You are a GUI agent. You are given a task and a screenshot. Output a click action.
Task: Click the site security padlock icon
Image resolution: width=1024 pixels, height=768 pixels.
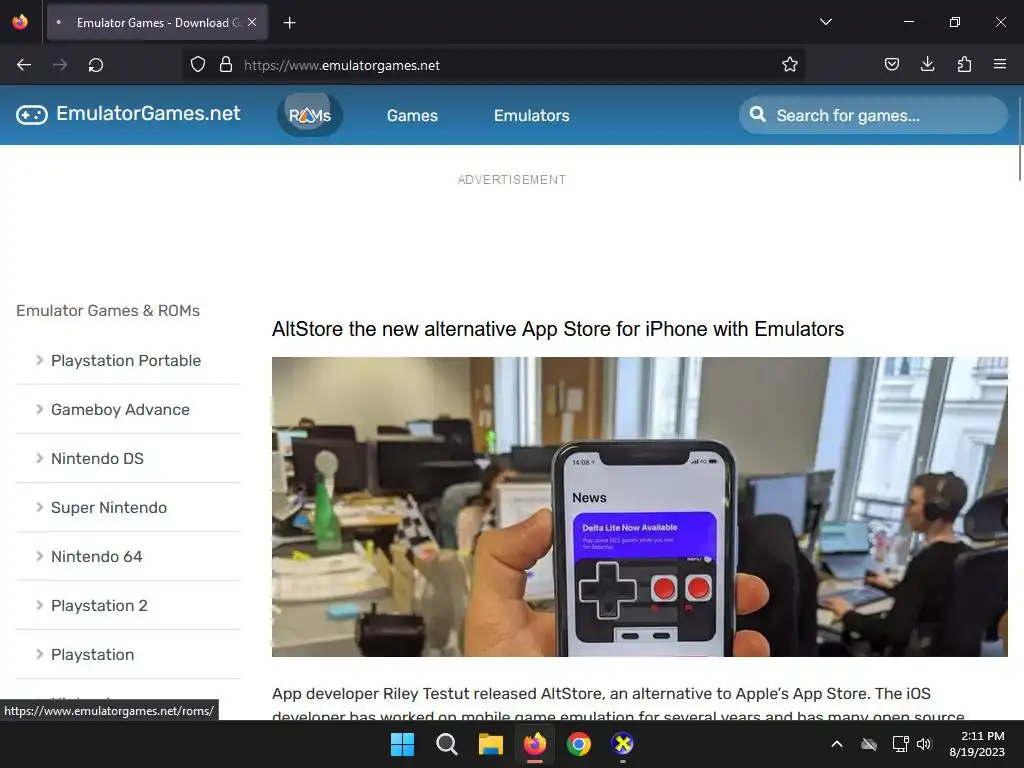(226, 65)
